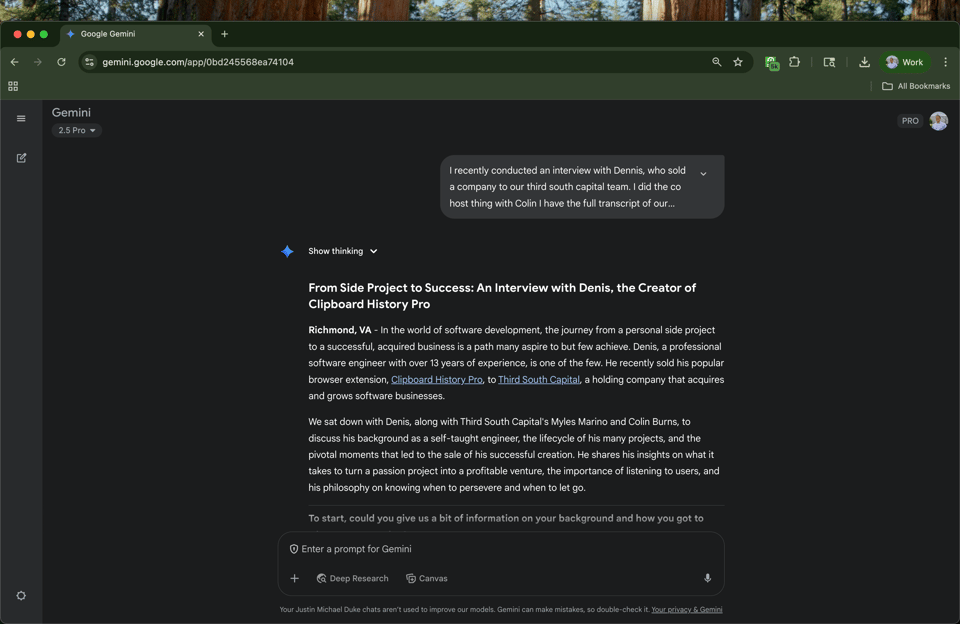Click the plus icon to add files
Screen dimensions: 960x624
pyautogui.click(x=294, y=578)
